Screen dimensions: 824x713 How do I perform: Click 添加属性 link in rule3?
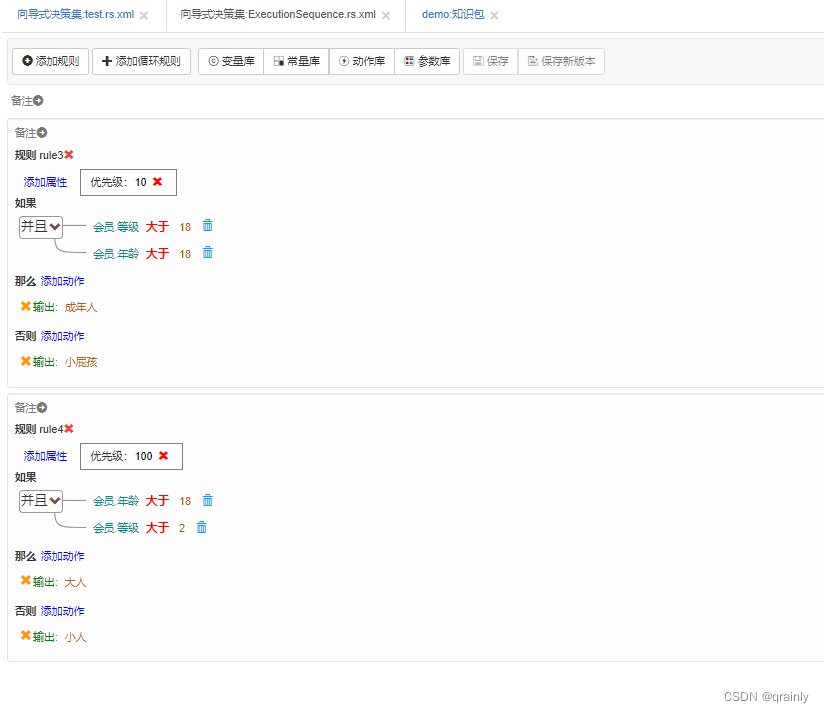pyautogui.click(x=45, y=182)
